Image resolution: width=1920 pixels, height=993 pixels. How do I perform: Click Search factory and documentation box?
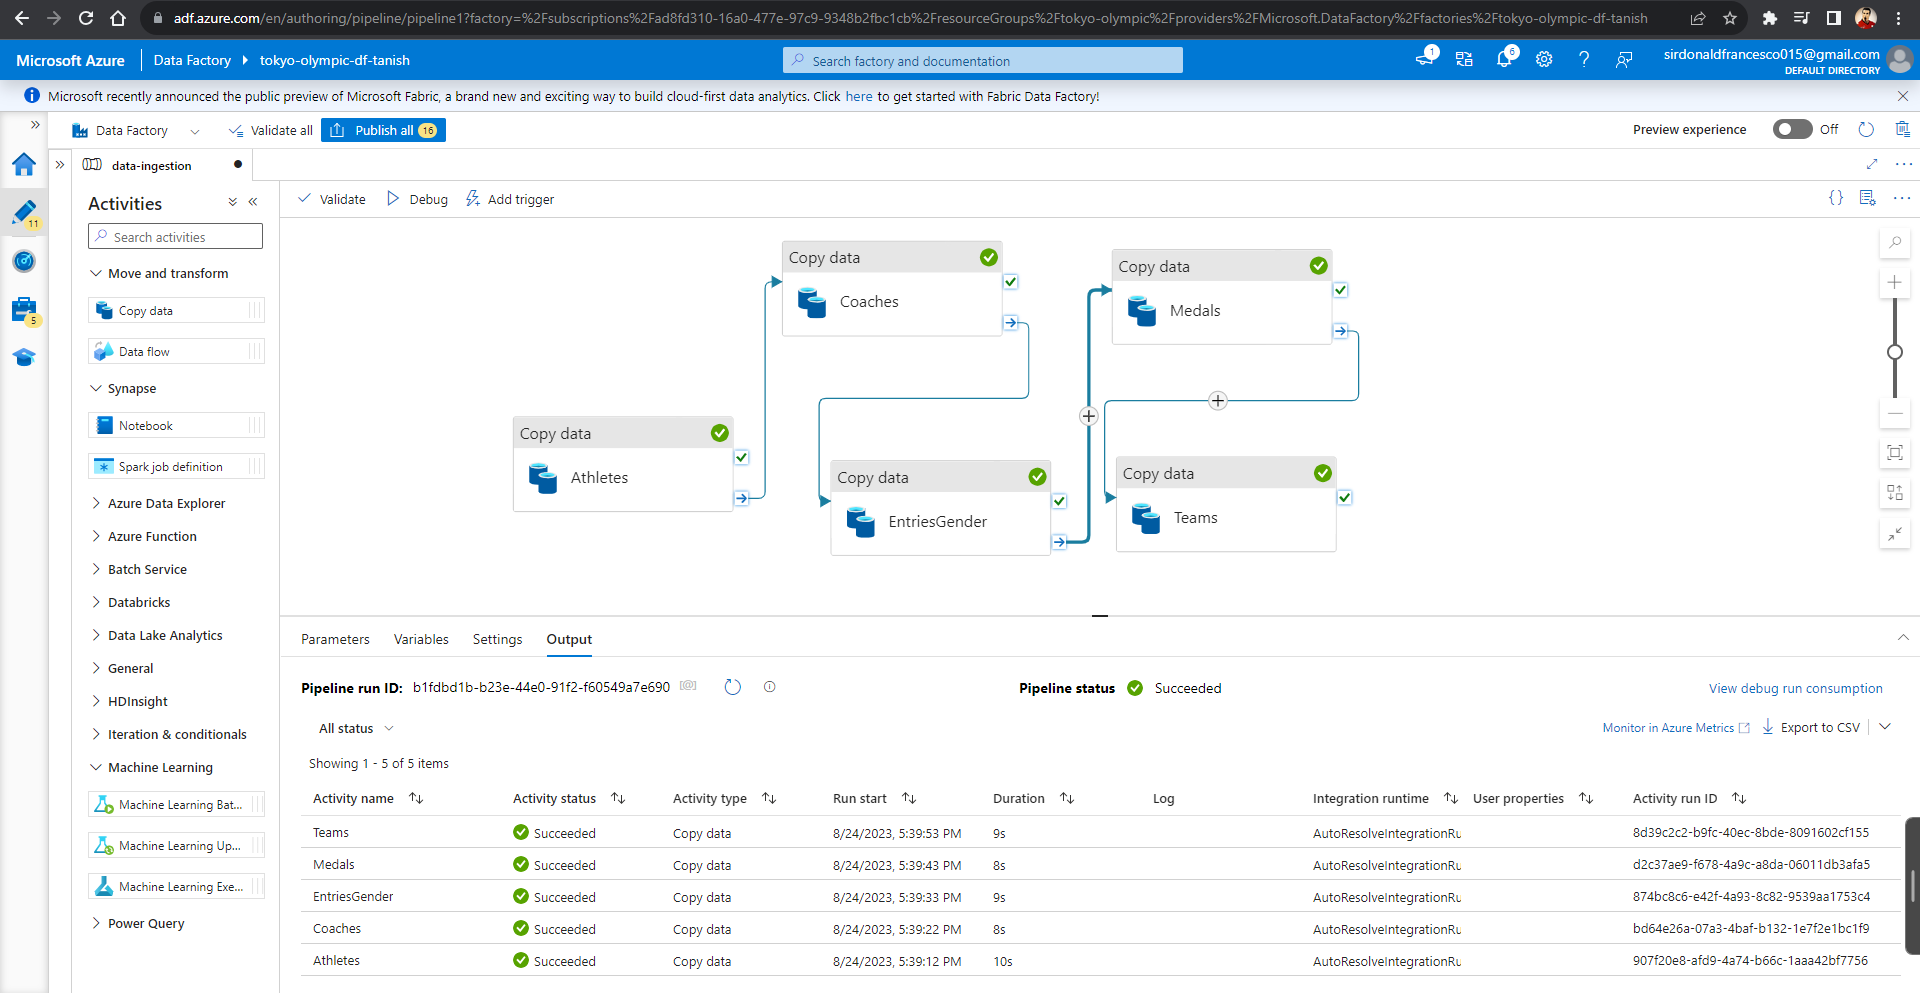click(982, 60)
